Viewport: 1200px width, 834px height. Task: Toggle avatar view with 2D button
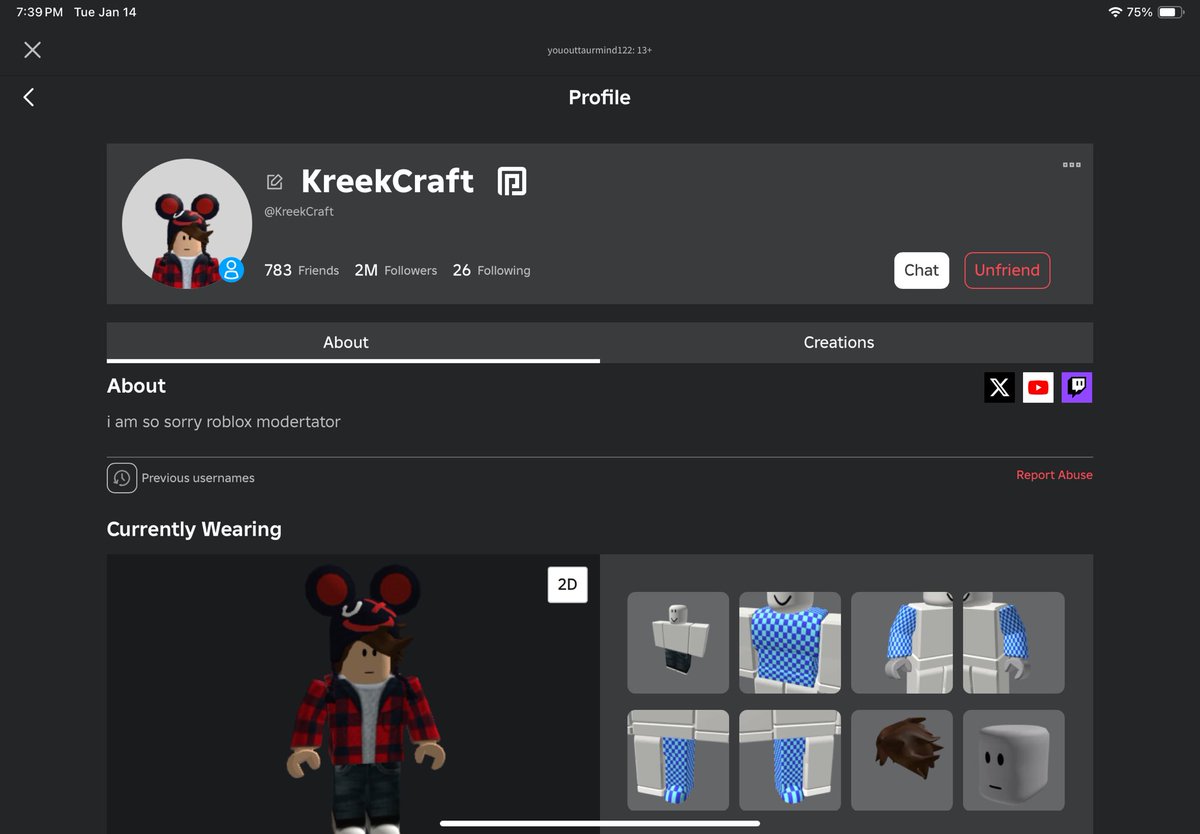pos(567,585)
